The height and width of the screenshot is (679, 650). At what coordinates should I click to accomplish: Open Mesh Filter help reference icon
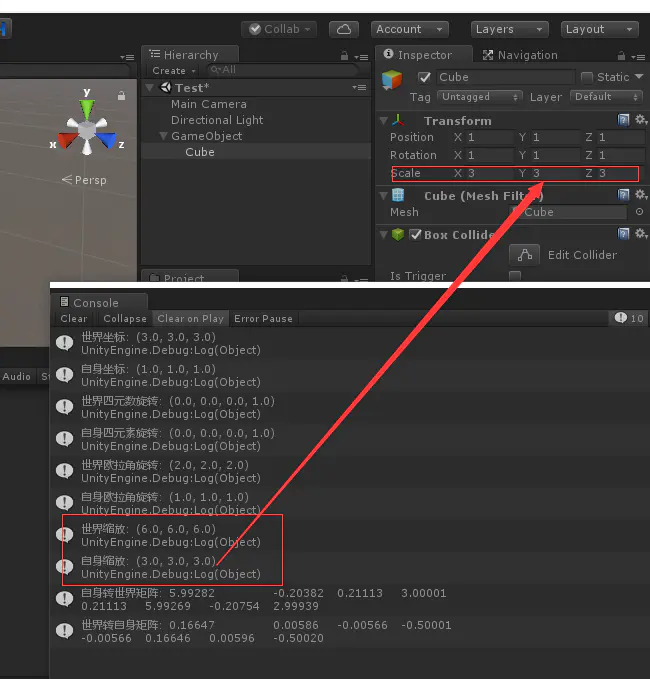(x=623, y=195)
